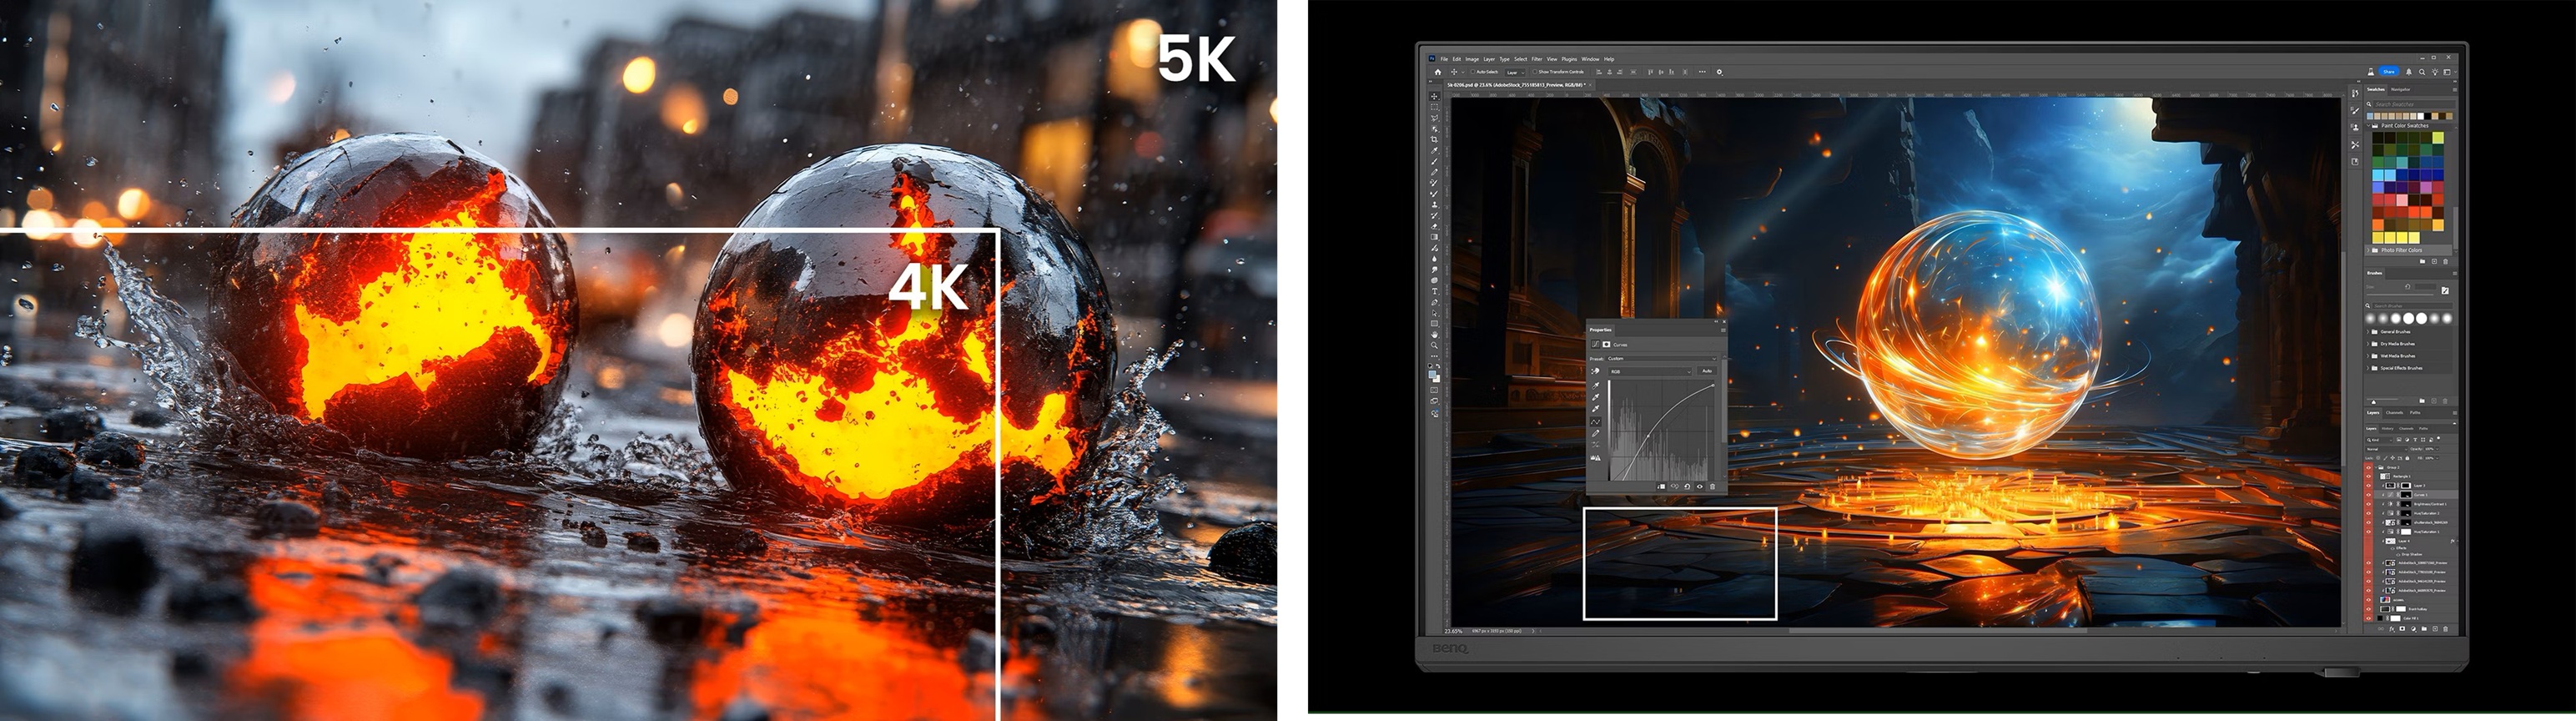Hide the Curves 1 layer
This screenshot has height=721, width=2576.
click(2368, 495)
